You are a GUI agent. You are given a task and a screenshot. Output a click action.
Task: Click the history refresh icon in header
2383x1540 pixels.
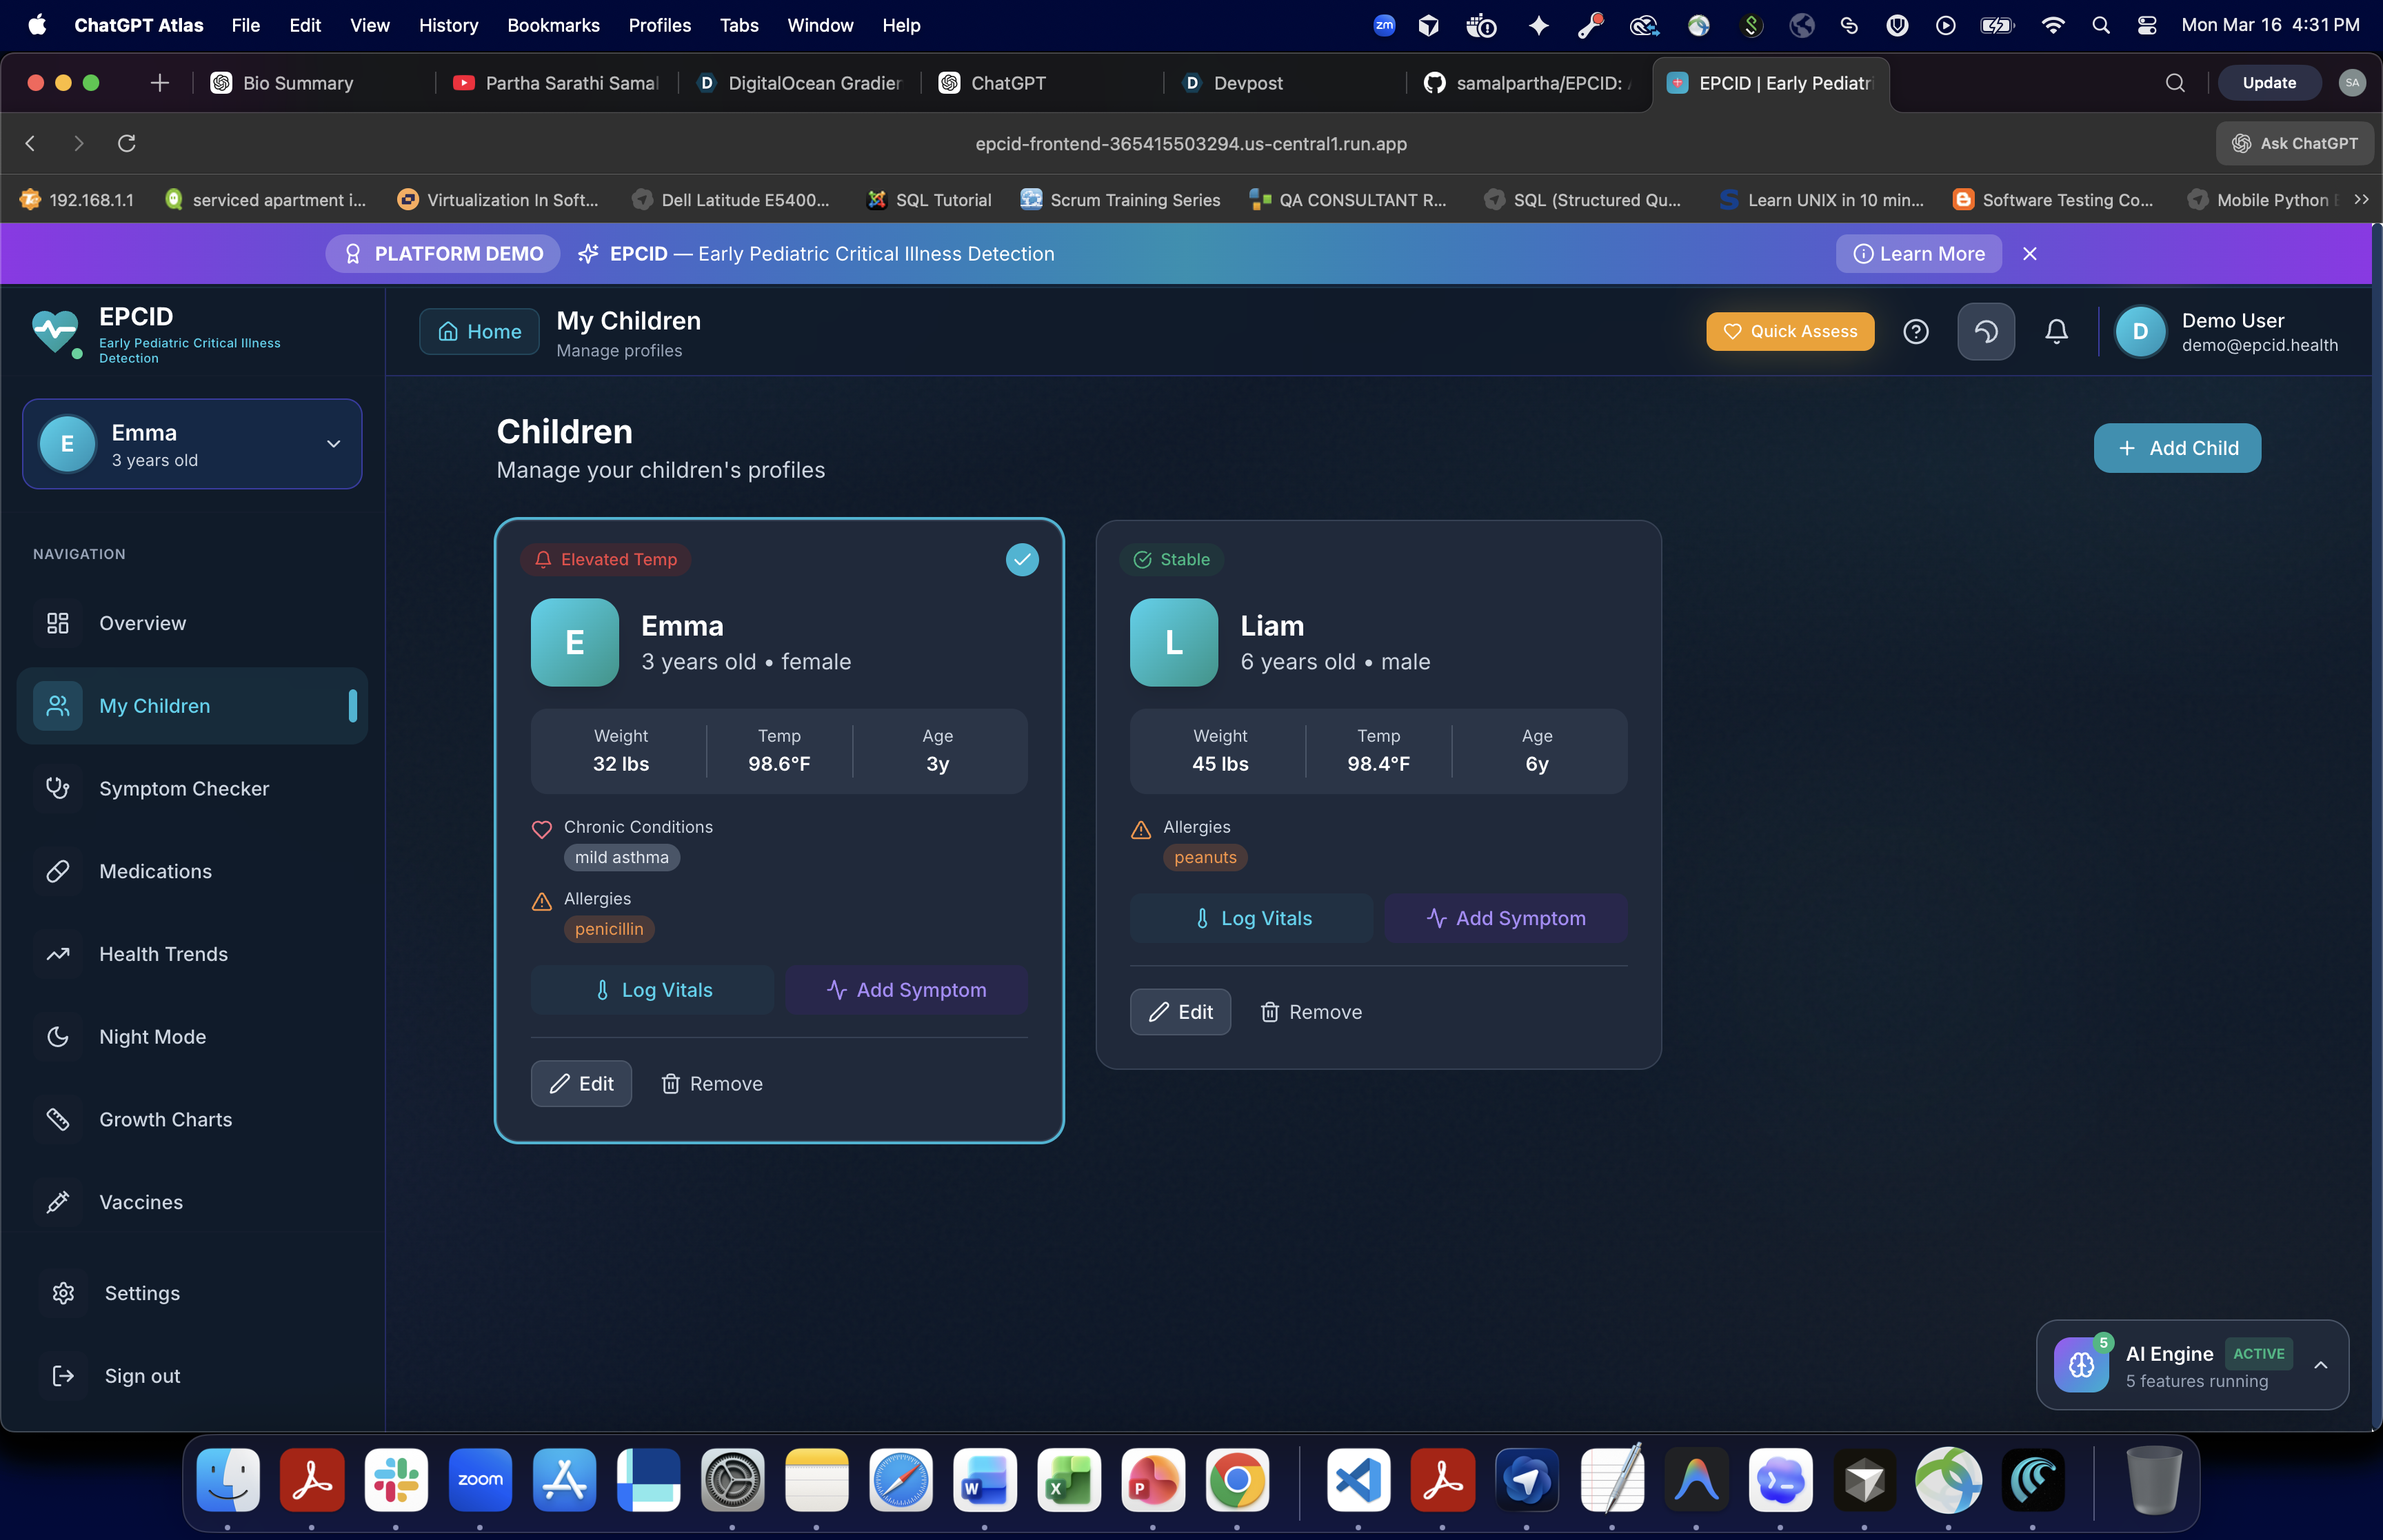(1985, 331)
